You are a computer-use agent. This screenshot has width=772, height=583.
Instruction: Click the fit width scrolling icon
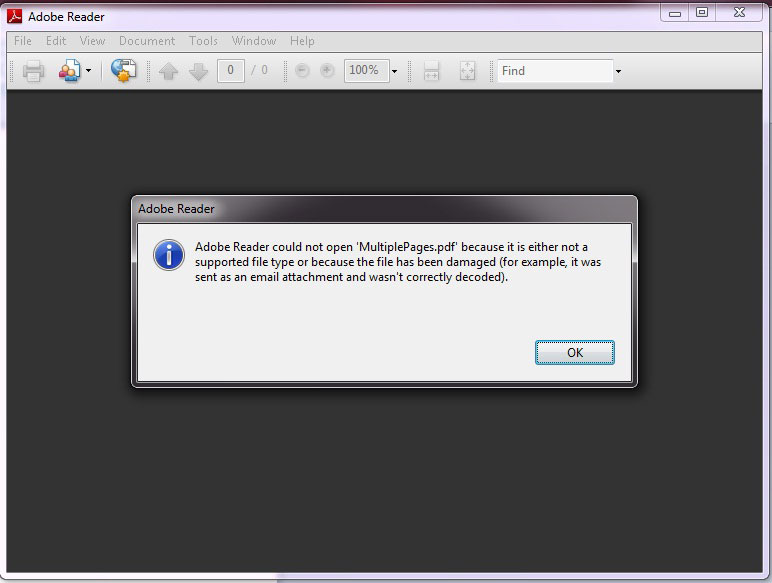(x=432, y=71)
